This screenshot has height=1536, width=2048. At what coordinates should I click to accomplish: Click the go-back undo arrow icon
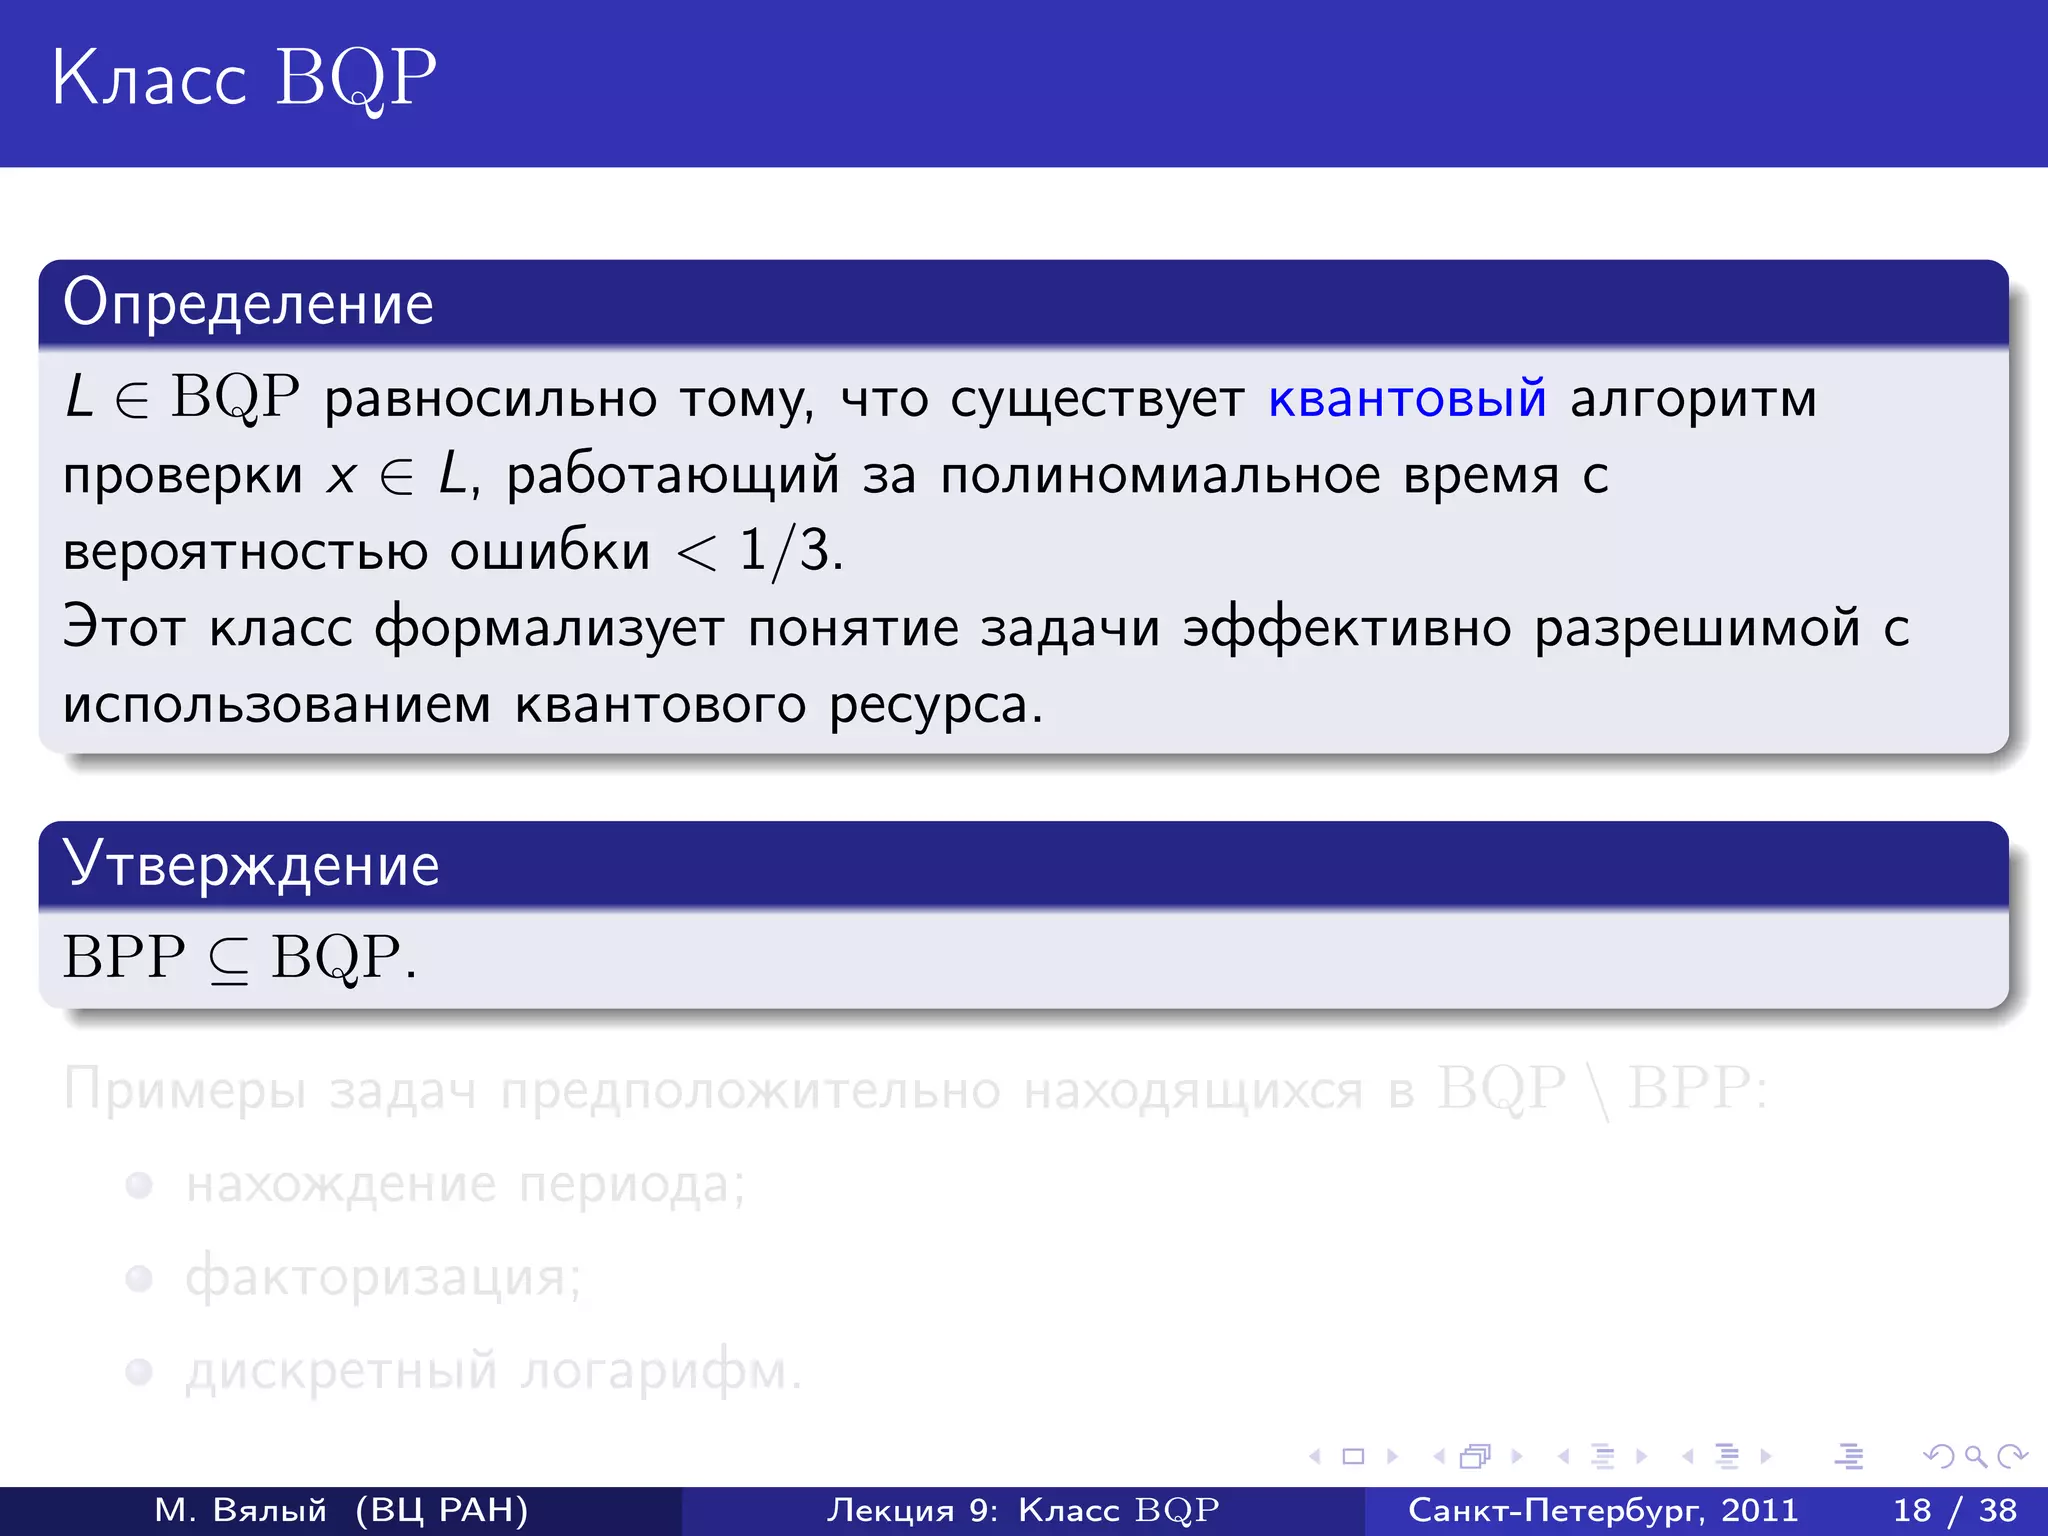(x=1939, y=1457)
